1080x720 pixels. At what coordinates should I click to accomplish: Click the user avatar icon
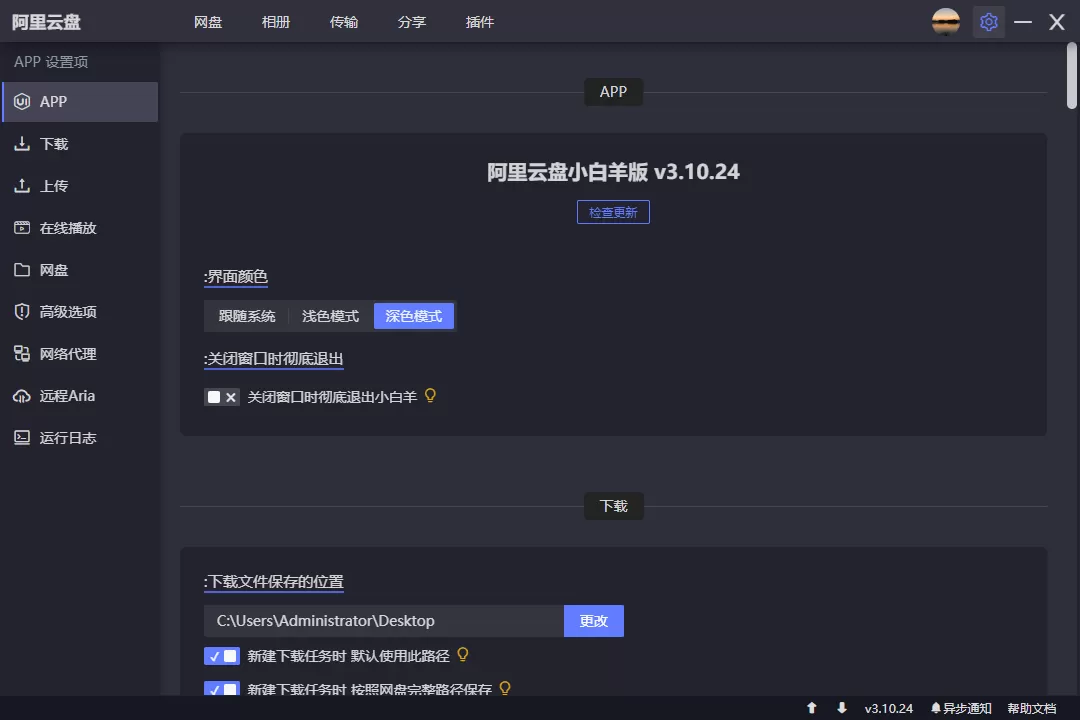pos(945,21)
